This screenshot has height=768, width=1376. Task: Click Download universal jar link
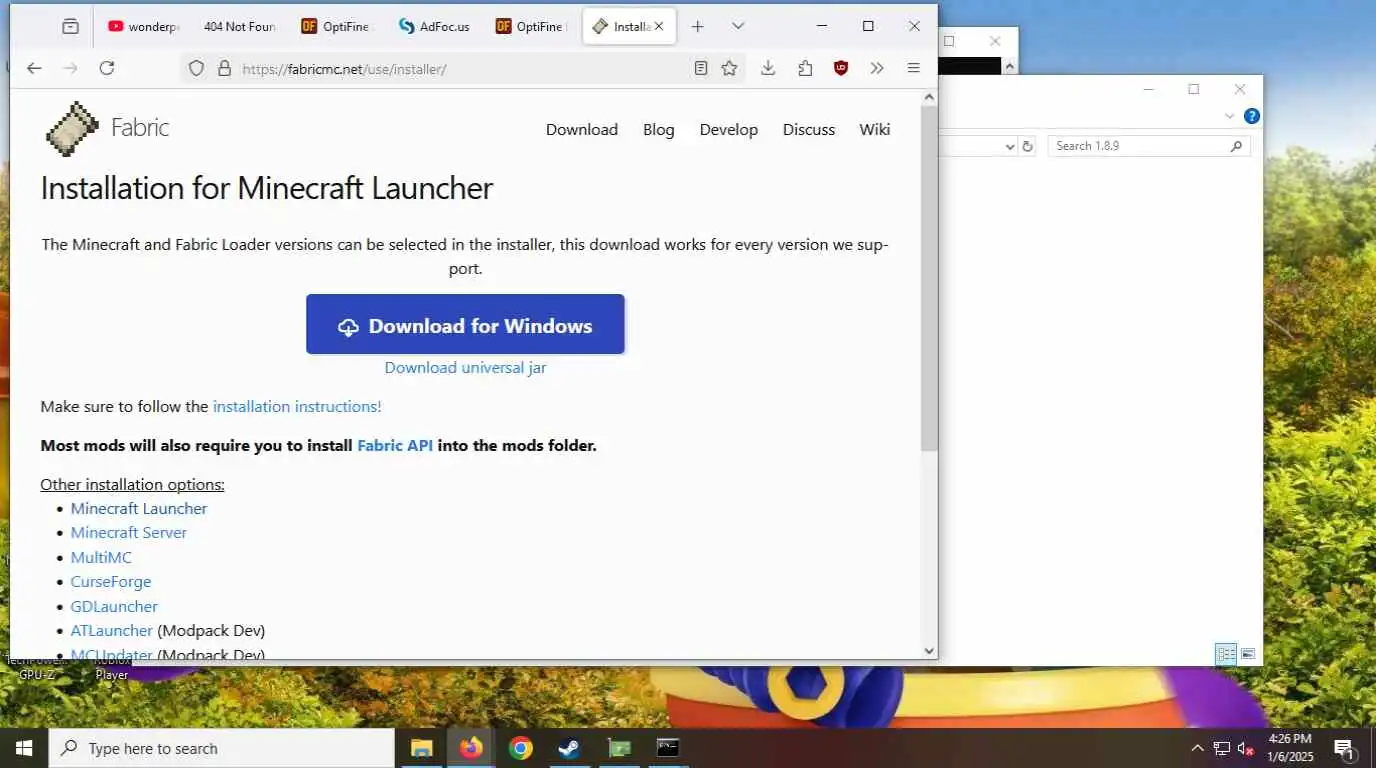pos(465,367)
